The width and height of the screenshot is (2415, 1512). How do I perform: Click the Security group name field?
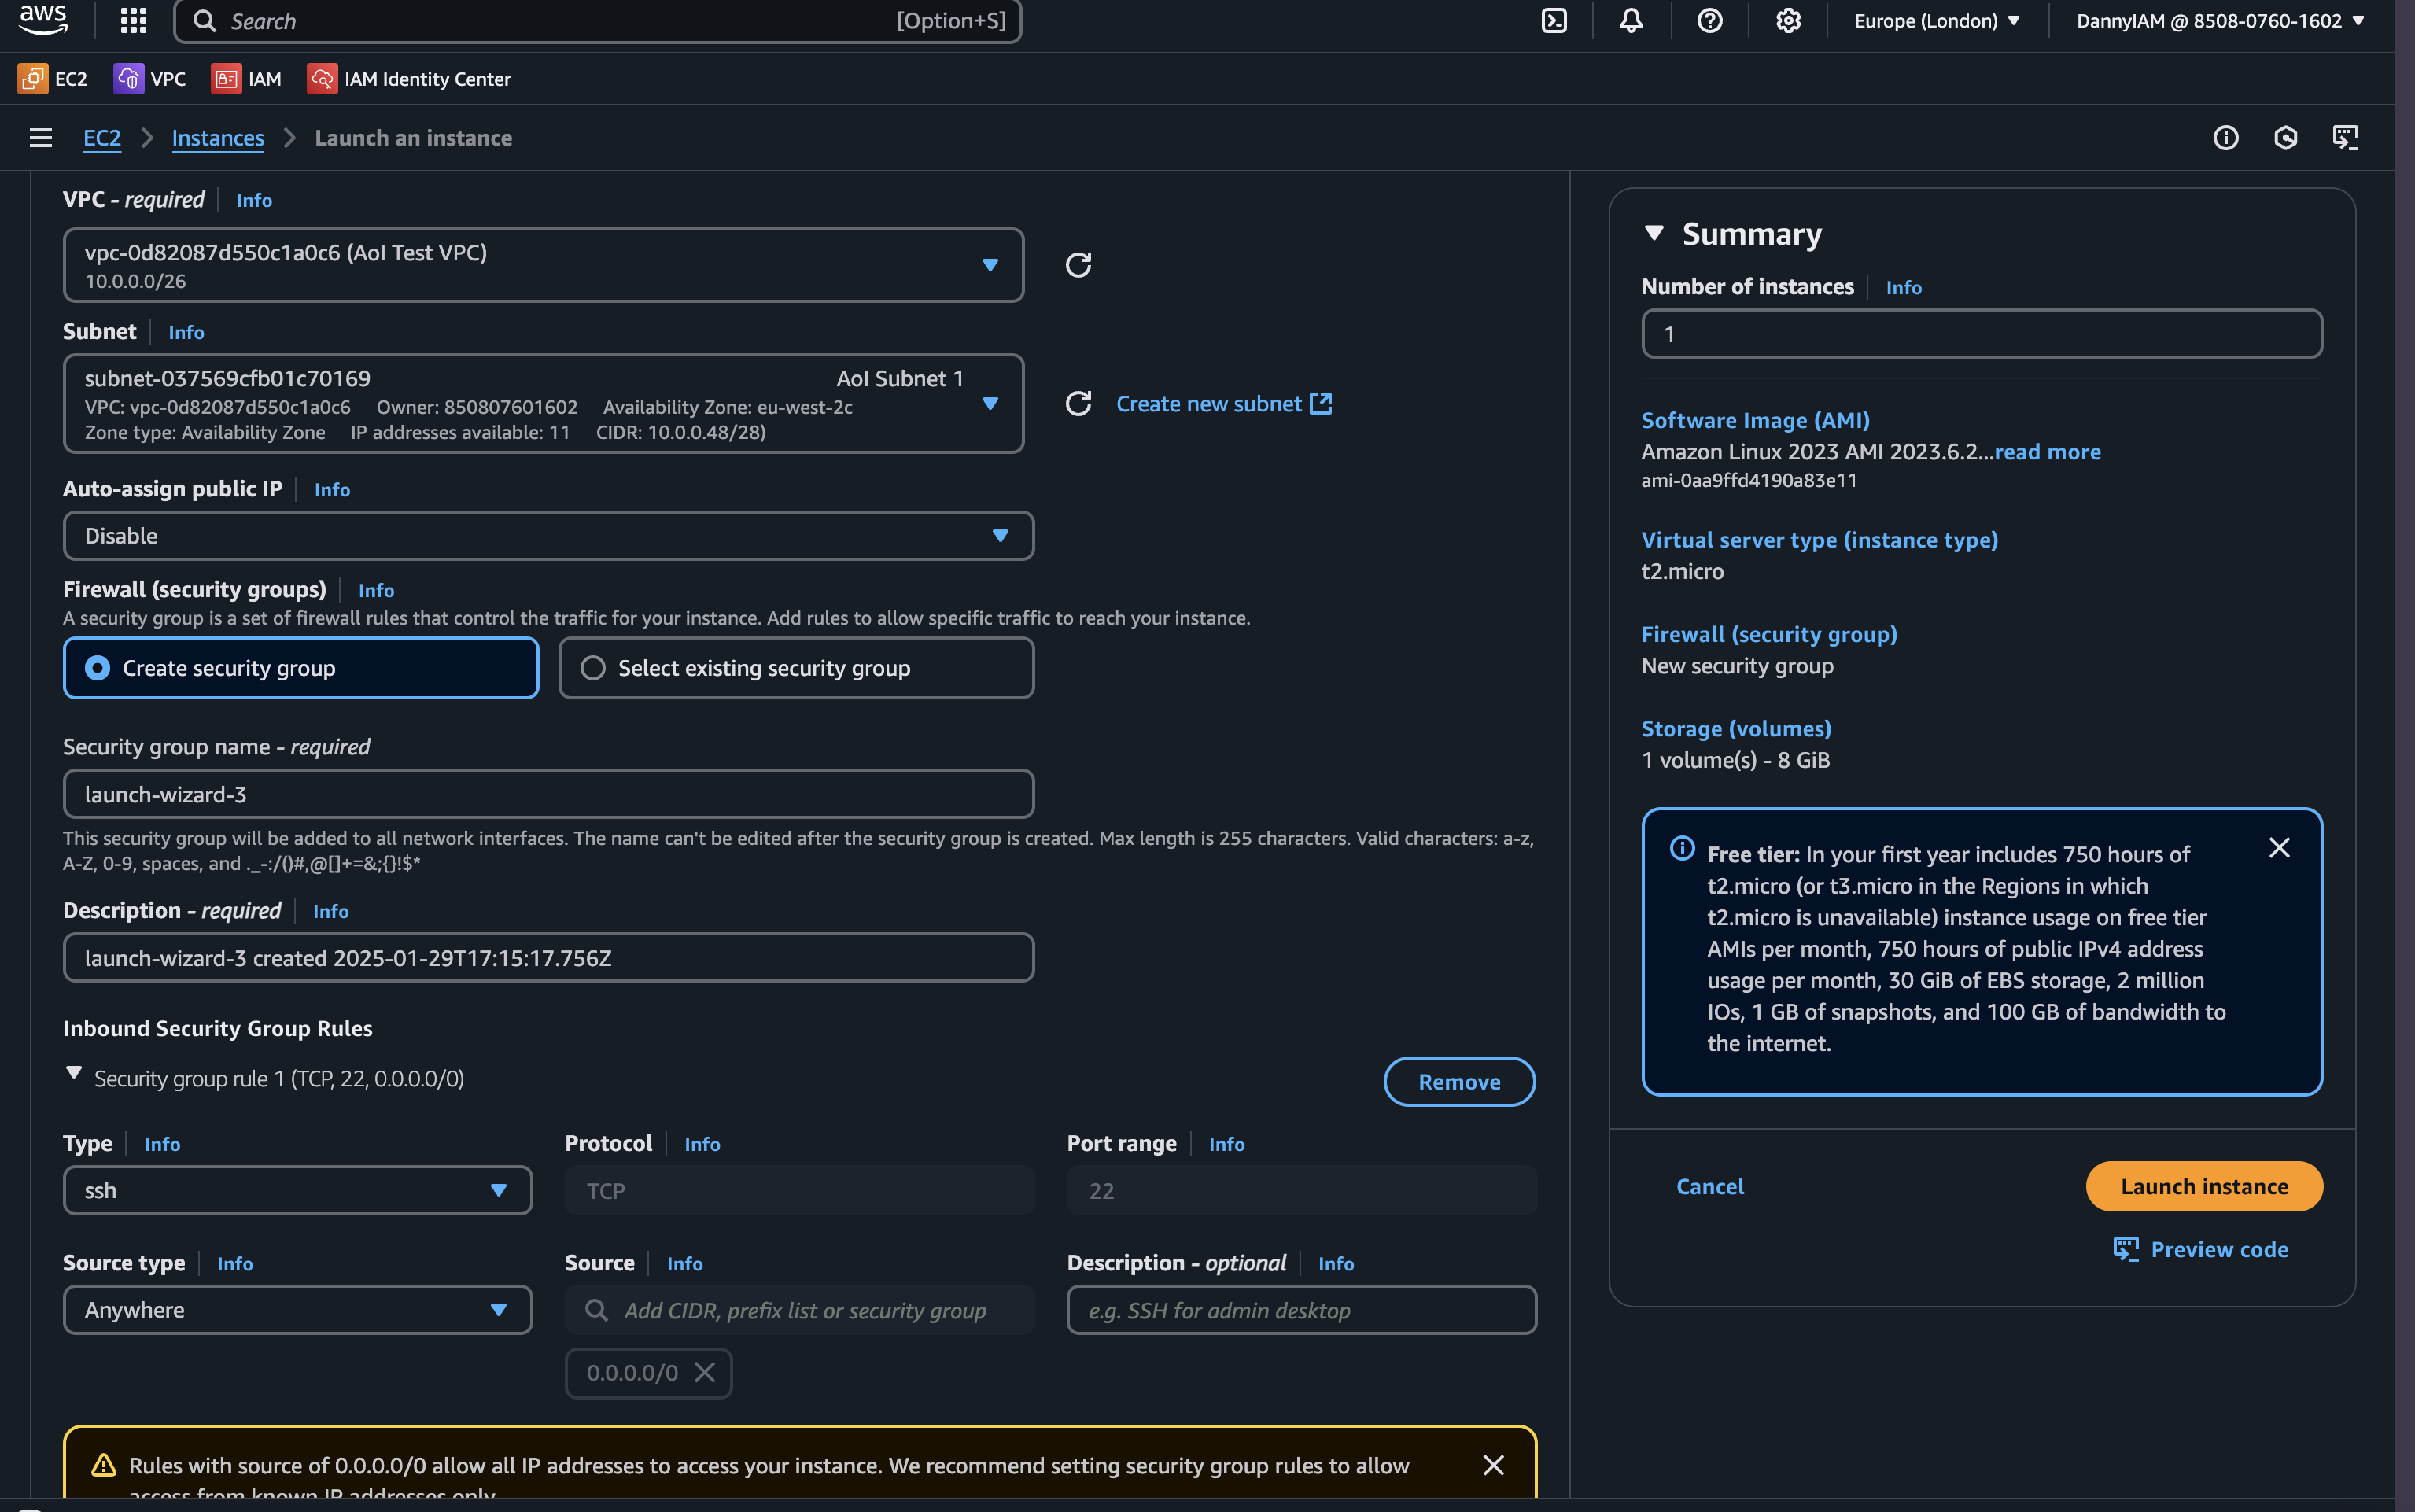coord(547,794)
